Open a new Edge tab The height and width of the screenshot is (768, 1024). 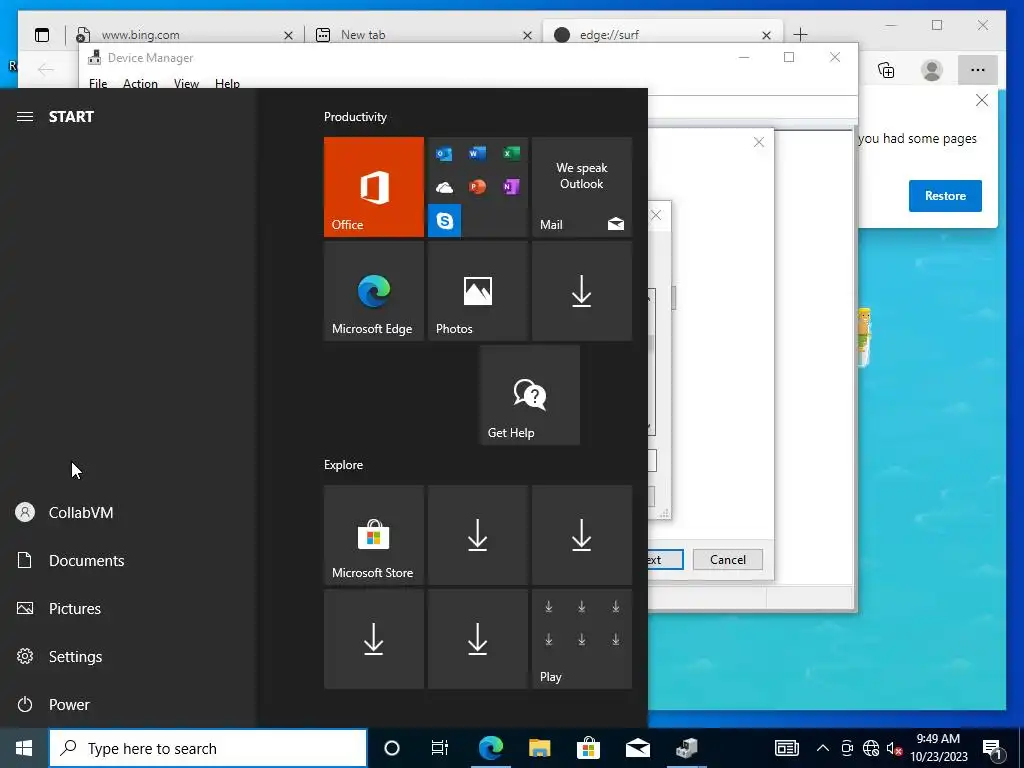[x=801, y=35]
